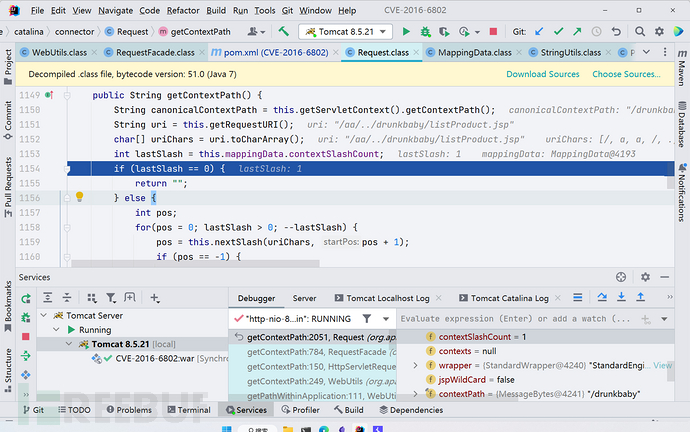
Task: Open the Server tab in debugger
Action: click(304, 298)
